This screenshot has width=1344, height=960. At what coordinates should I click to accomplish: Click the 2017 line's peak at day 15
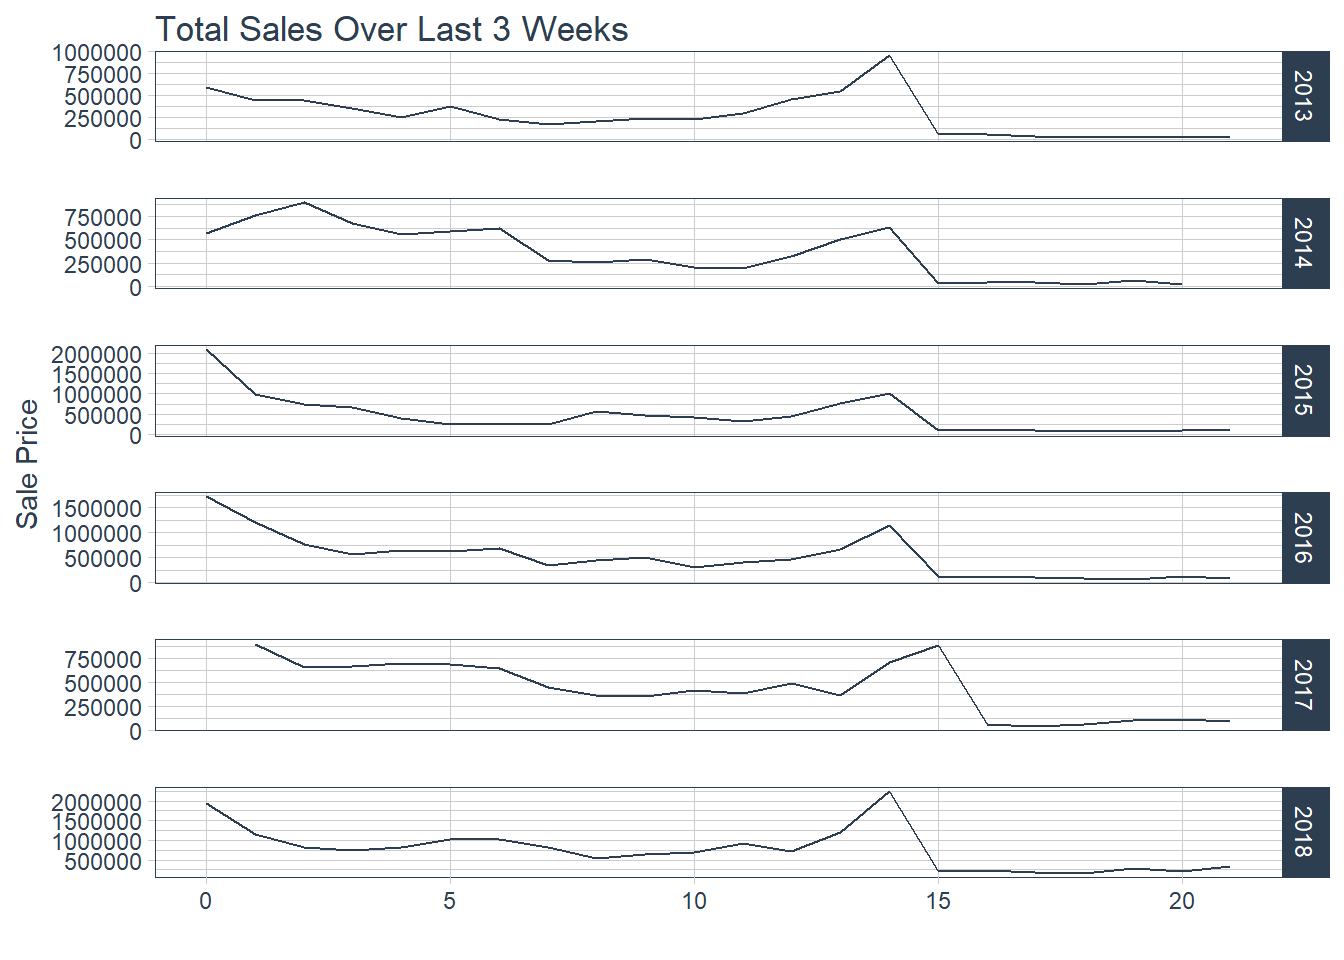click(938, 645)
